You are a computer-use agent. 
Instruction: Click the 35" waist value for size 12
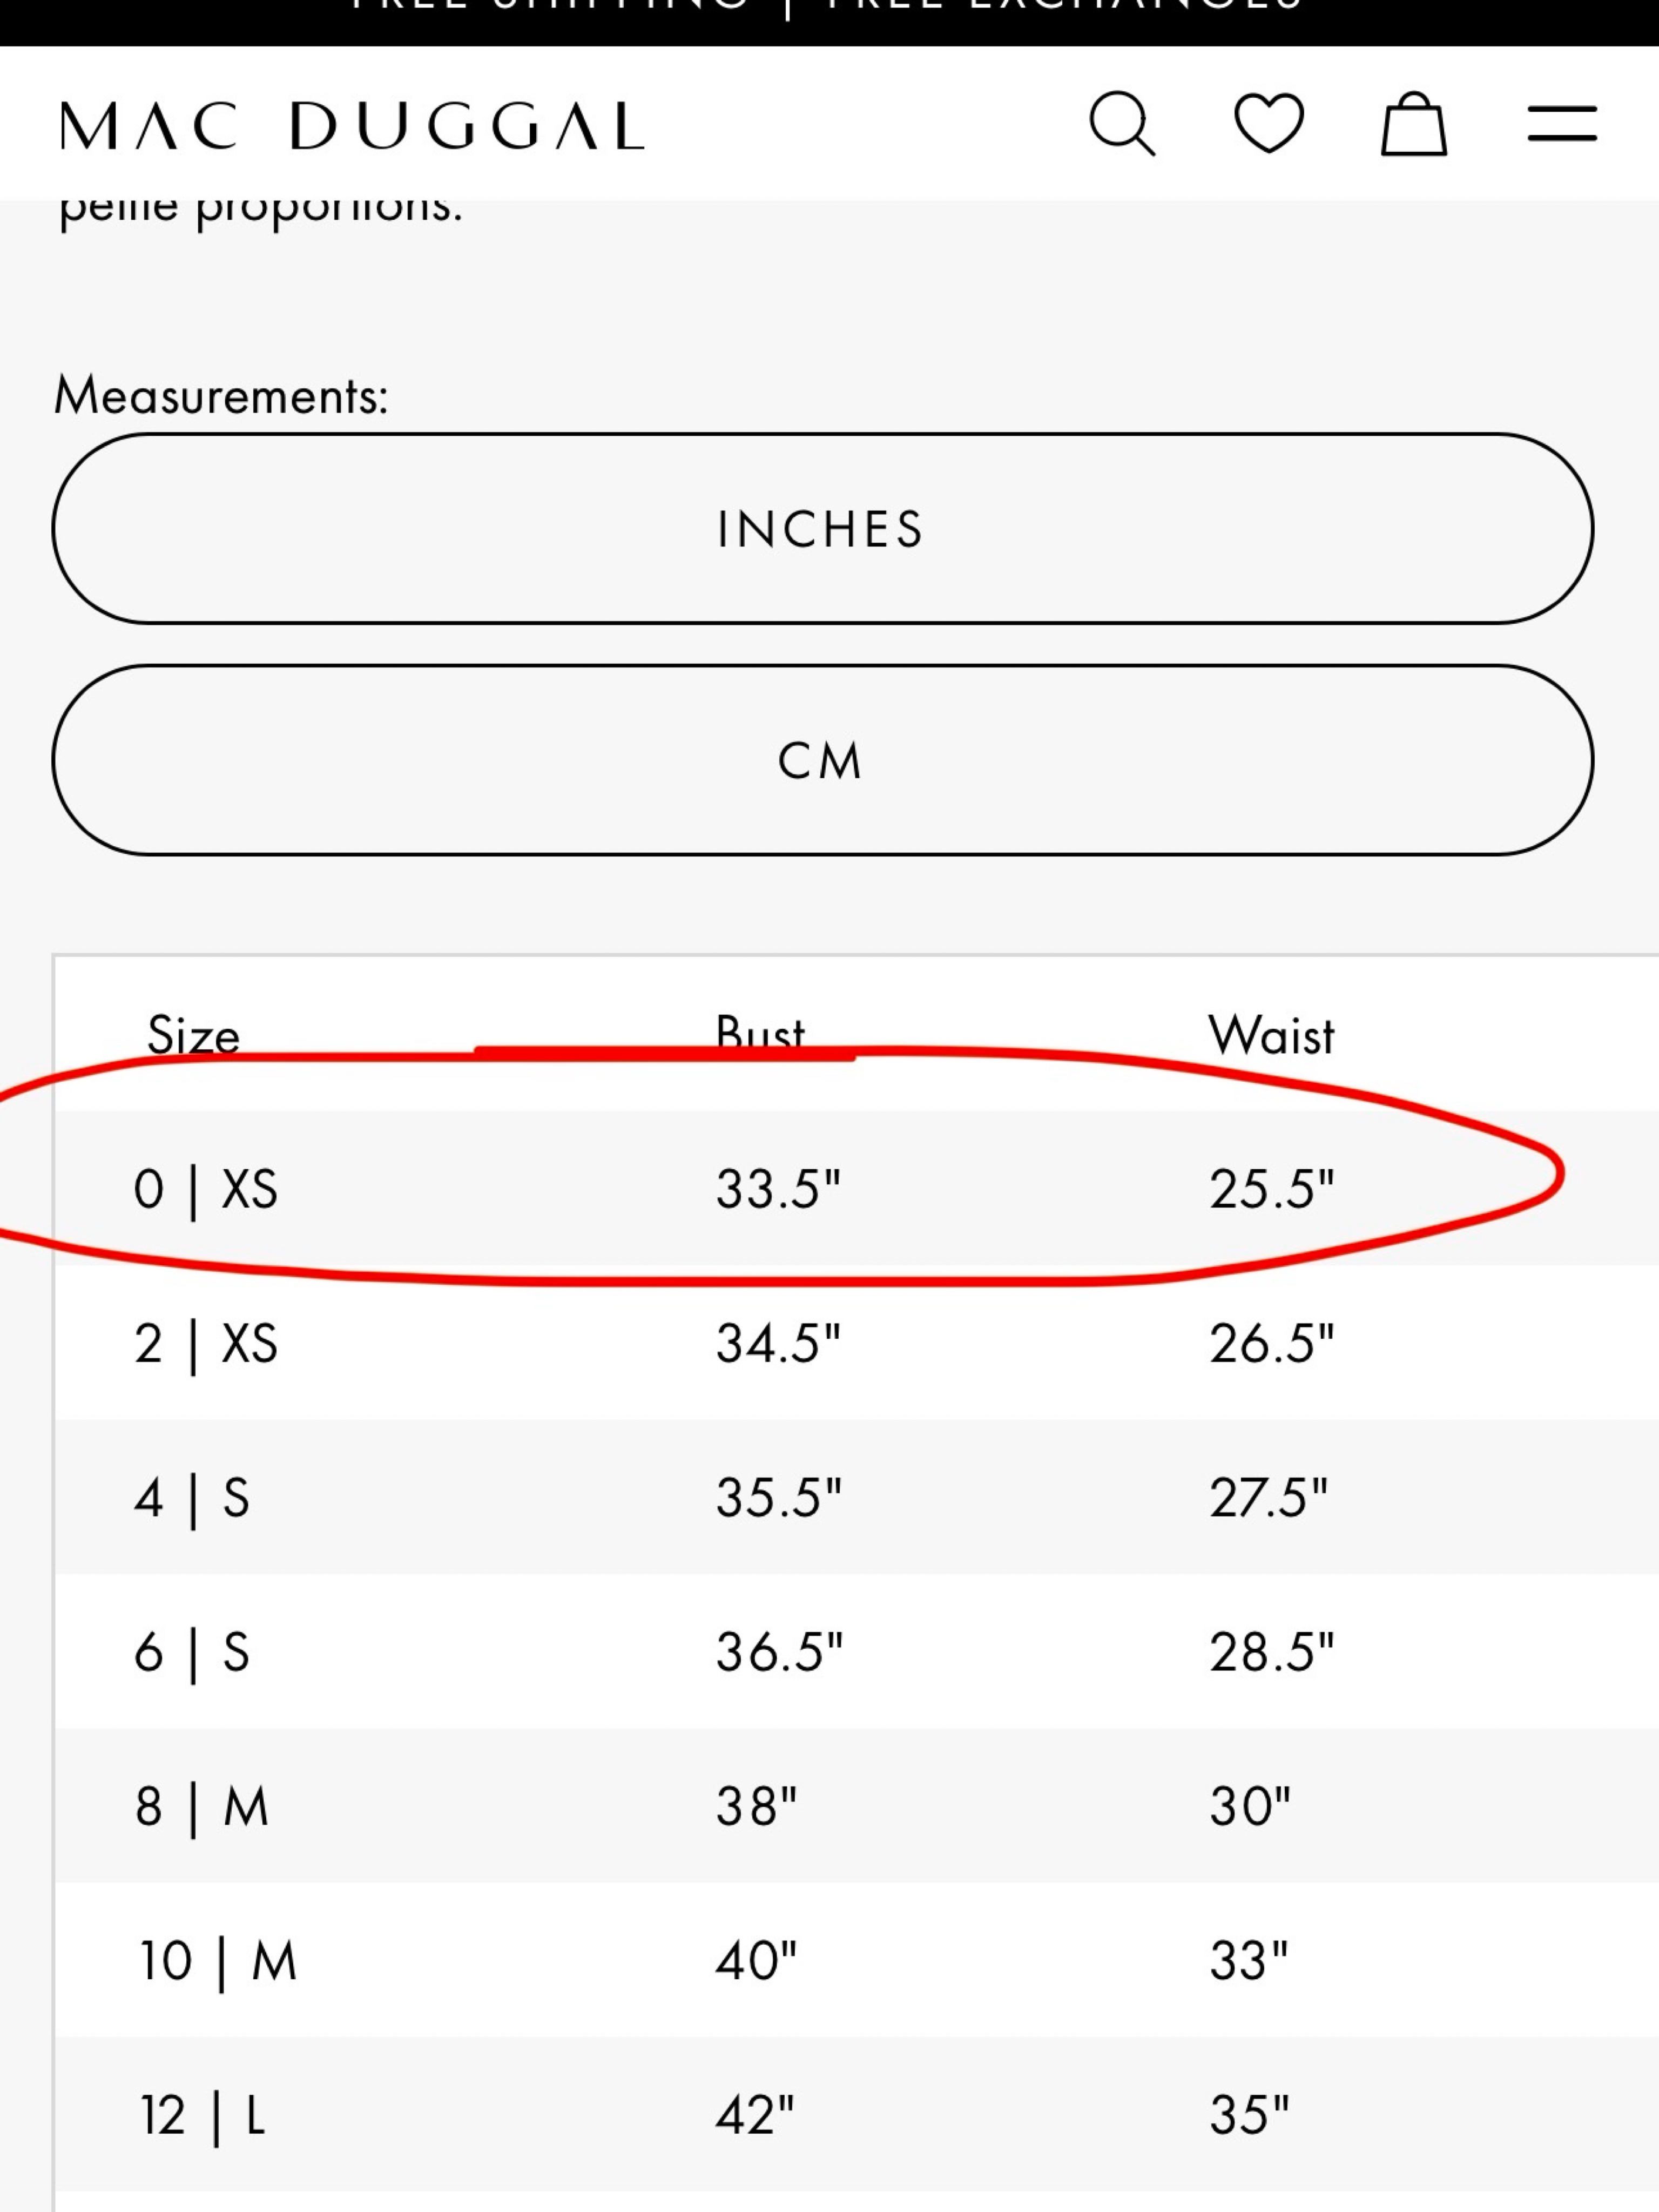pos(1249,2115)
